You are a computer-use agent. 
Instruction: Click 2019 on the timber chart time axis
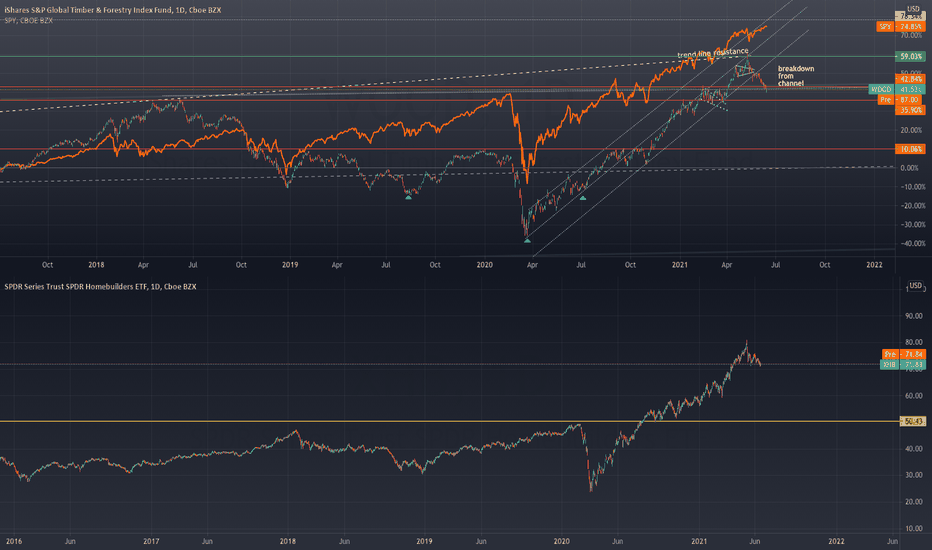pos(290,265)
